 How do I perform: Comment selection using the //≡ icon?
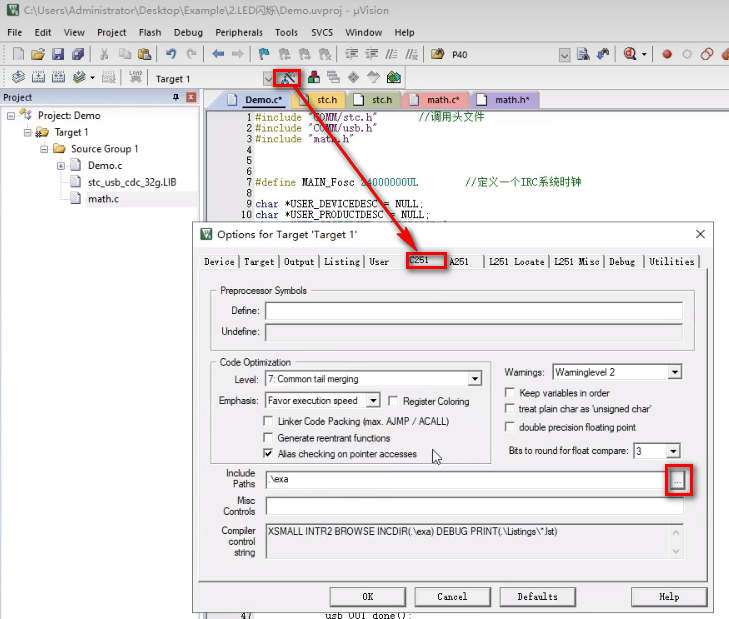[x=391, y=54]
